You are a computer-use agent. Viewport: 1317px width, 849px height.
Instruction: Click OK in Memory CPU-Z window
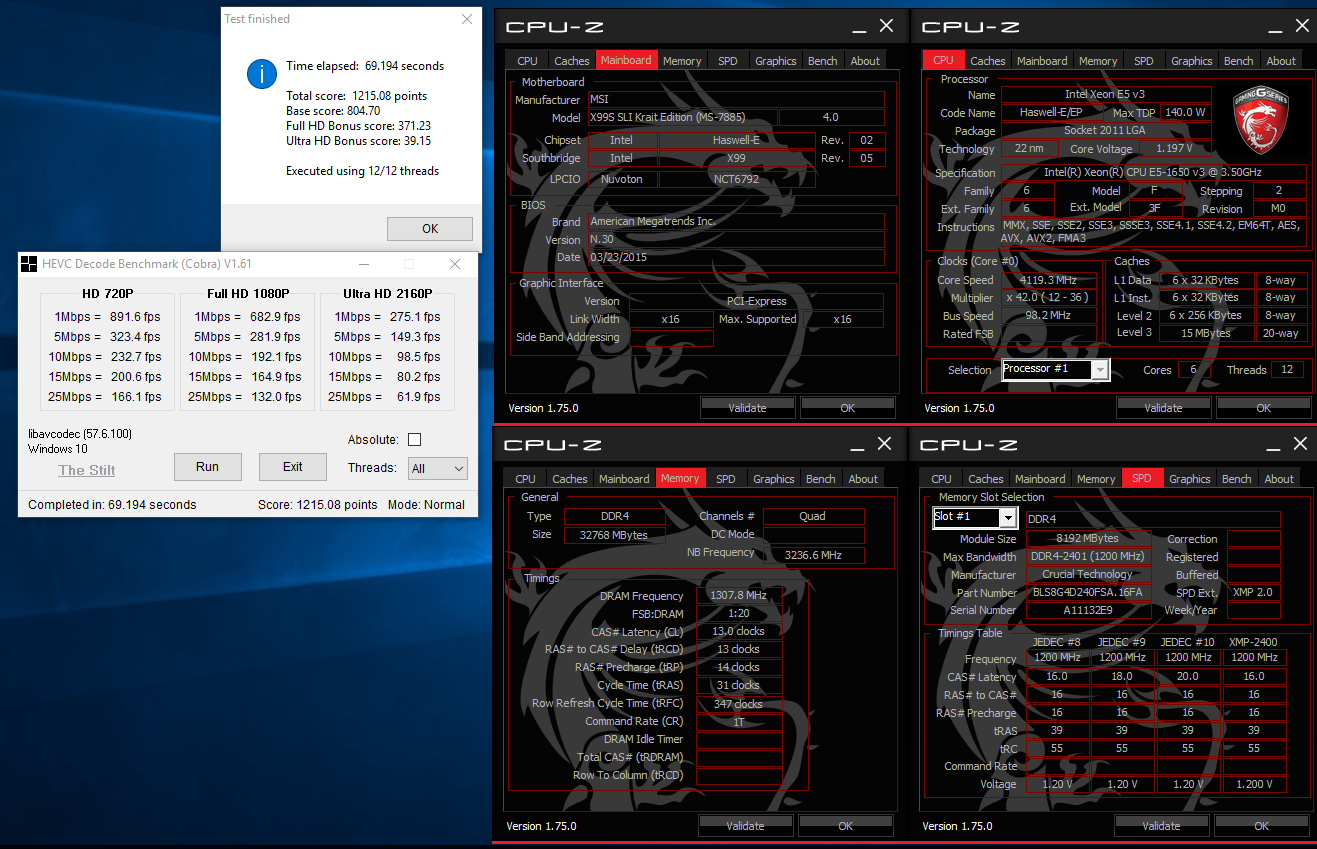846,826
